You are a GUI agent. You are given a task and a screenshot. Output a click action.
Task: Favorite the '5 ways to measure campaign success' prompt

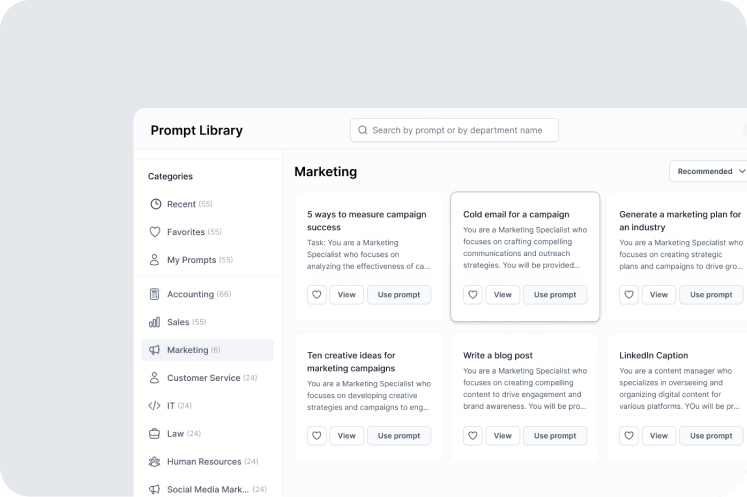(317, 295)
